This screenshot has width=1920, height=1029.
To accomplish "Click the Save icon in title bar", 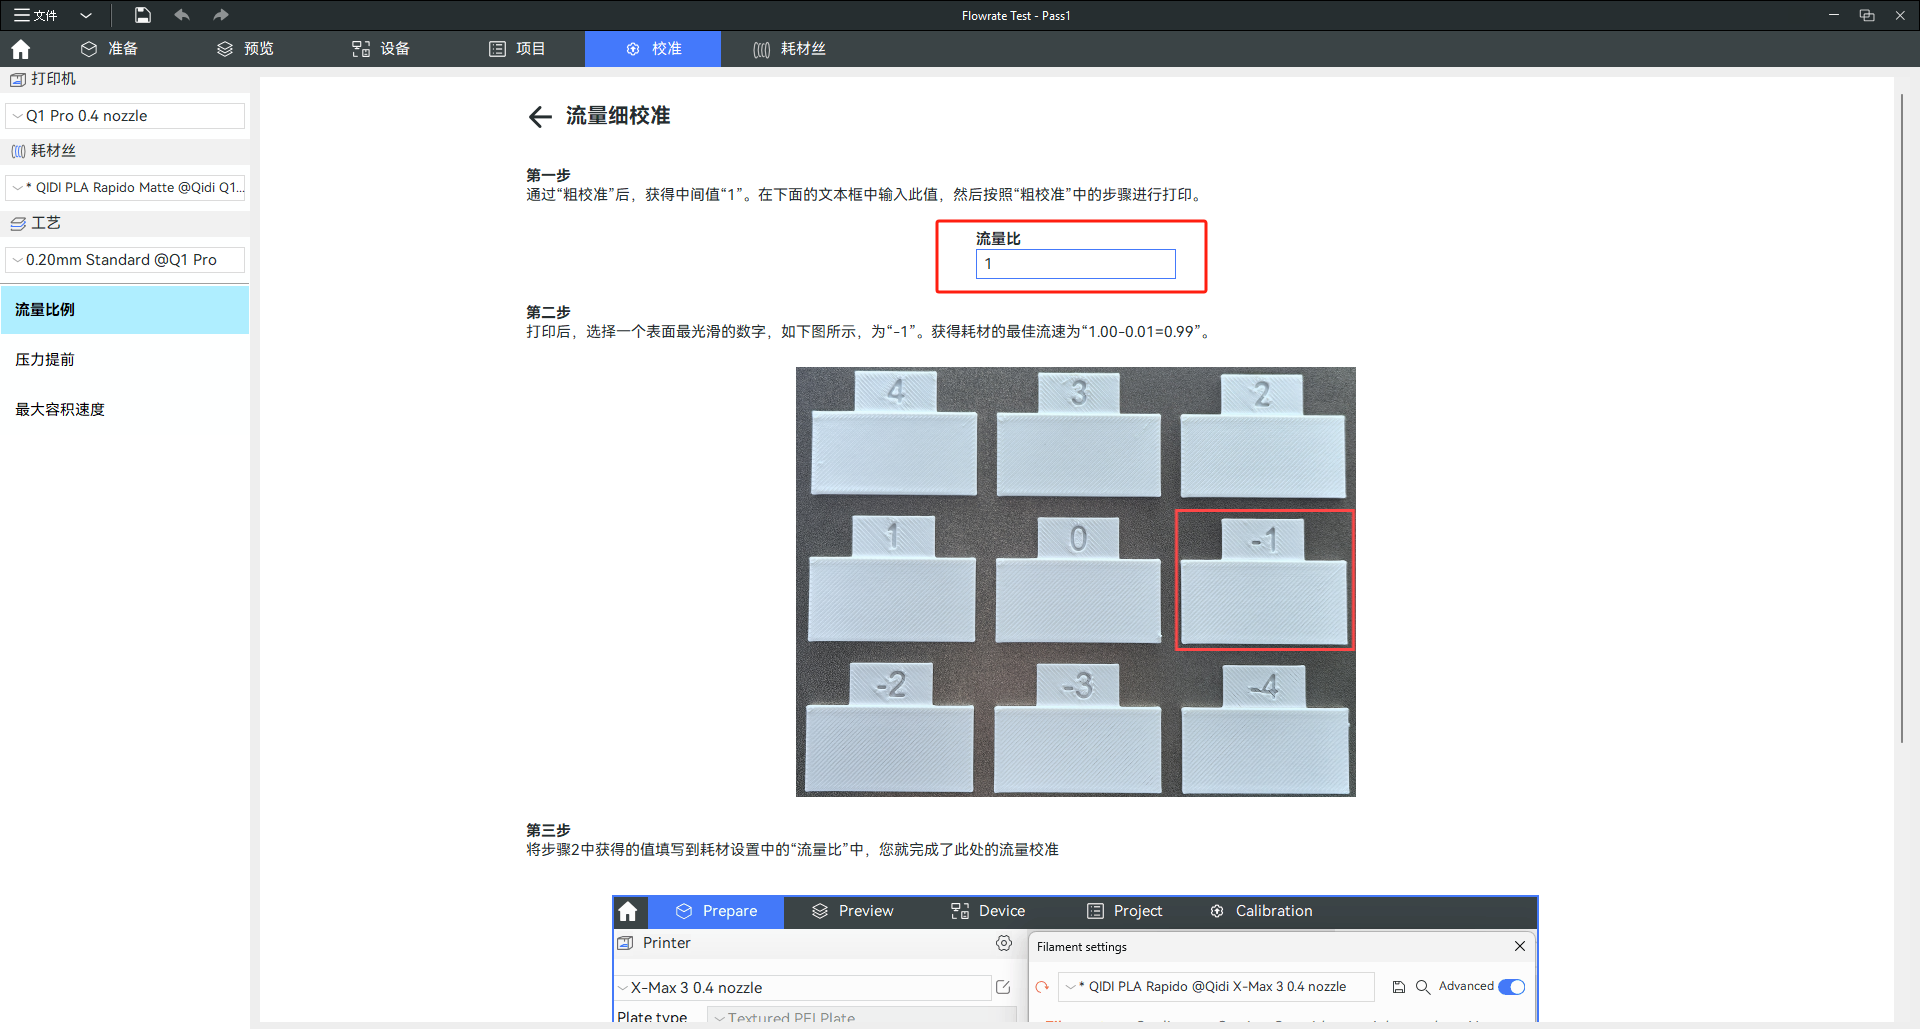I will (x=143, y=15).
